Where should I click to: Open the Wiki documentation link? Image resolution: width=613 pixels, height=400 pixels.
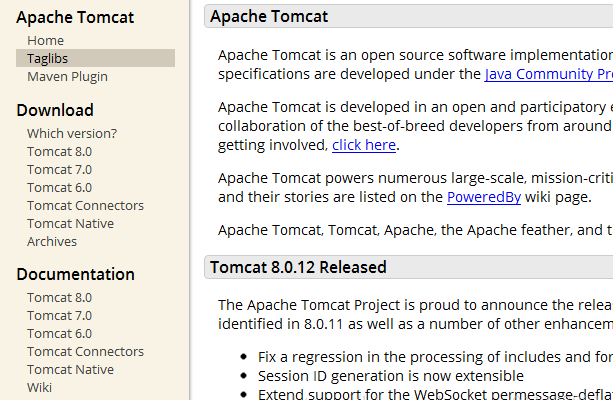tap(39, 387)
